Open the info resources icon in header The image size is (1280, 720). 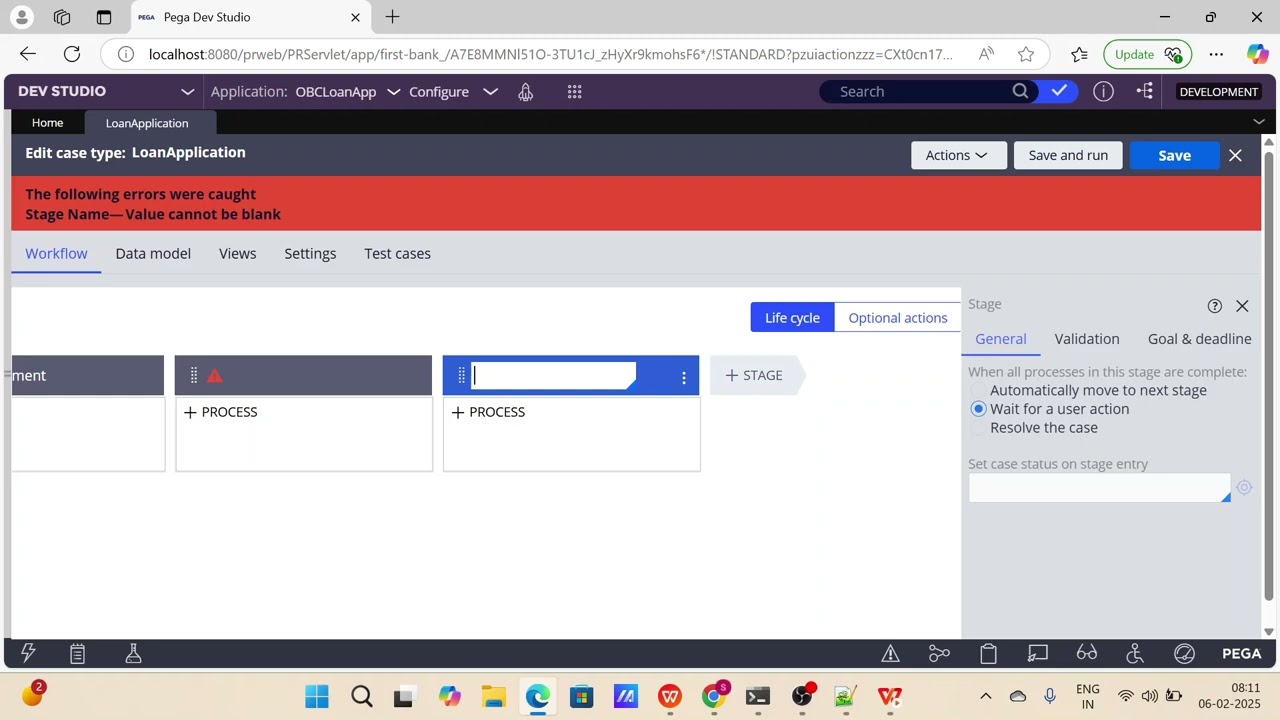1103,92
